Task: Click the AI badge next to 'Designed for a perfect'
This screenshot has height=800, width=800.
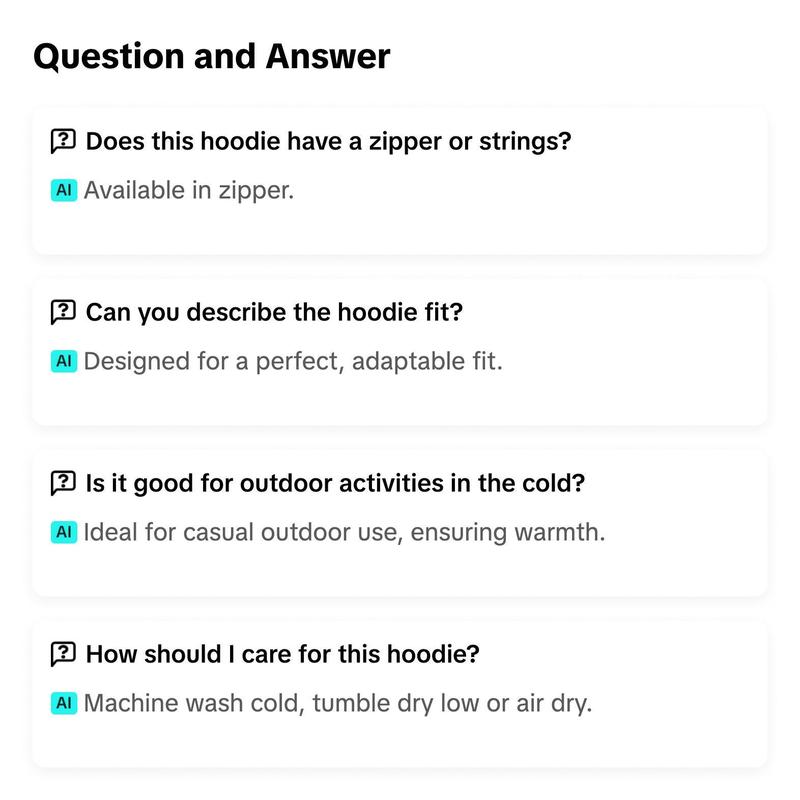Action: (64, 361)
